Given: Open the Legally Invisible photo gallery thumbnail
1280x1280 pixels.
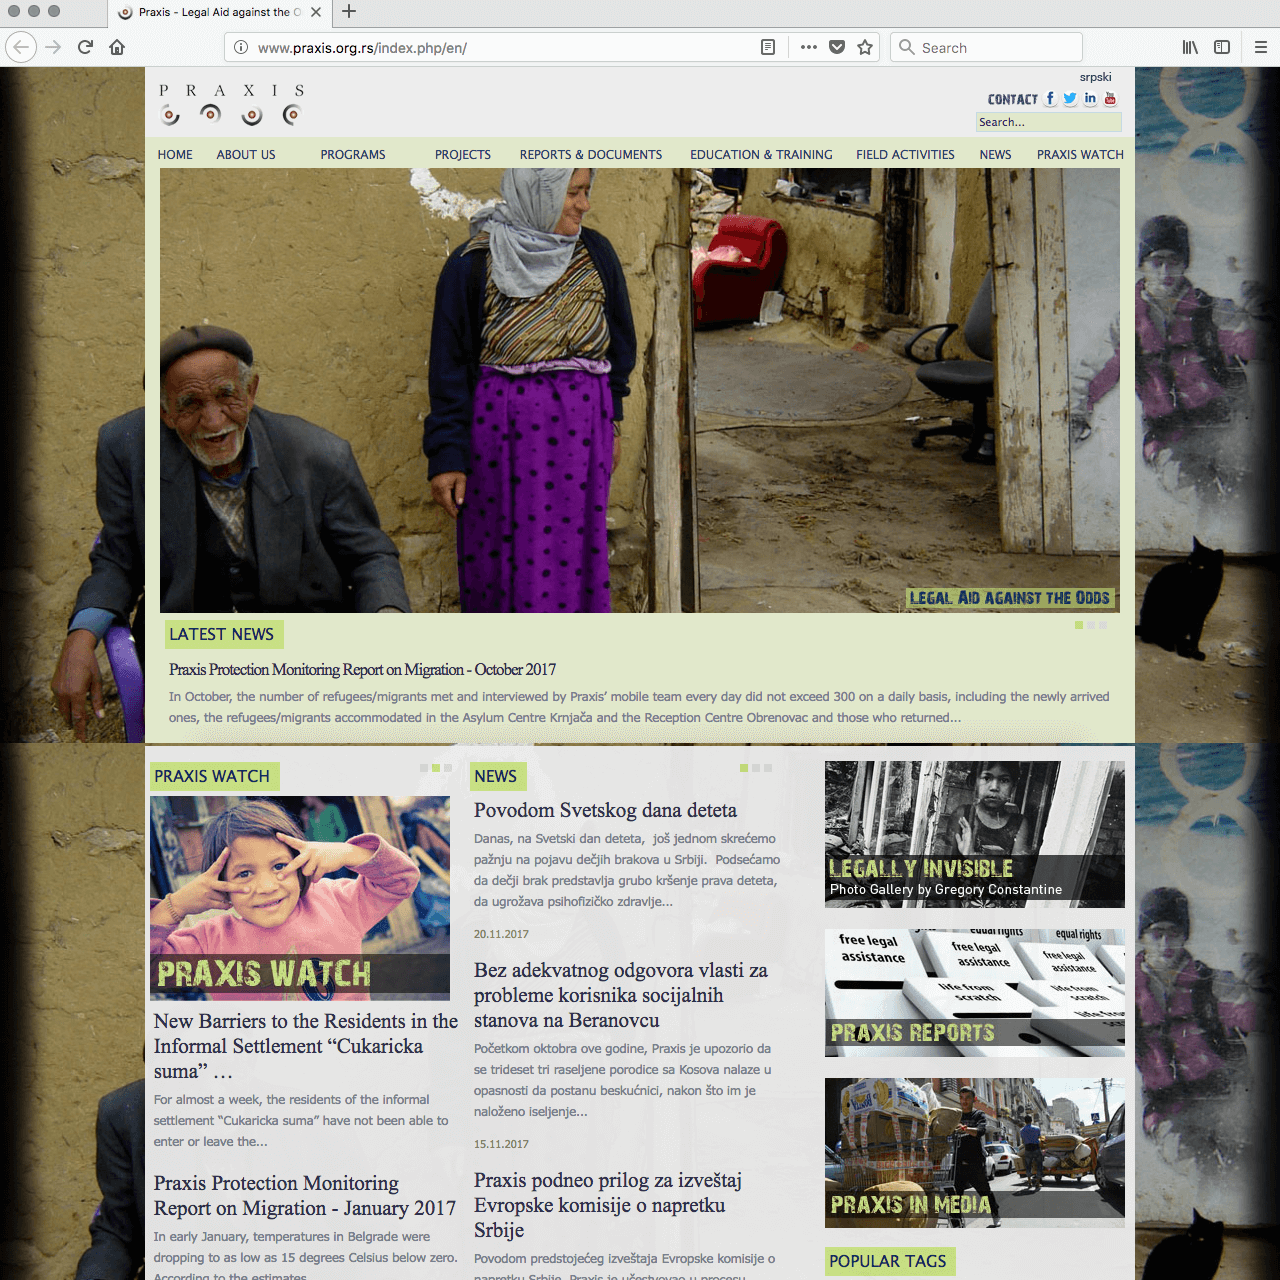Looking at the screenshot, I should coord(974,834).
